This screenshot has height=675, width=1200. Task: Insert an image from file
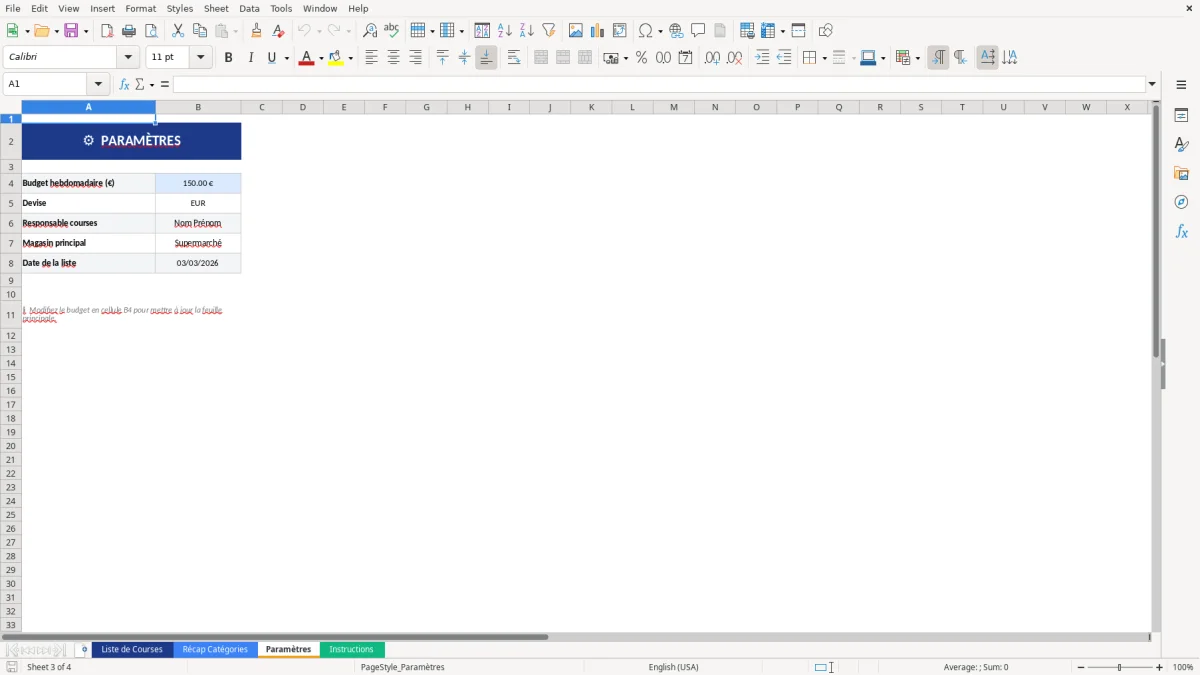[576, 30]
